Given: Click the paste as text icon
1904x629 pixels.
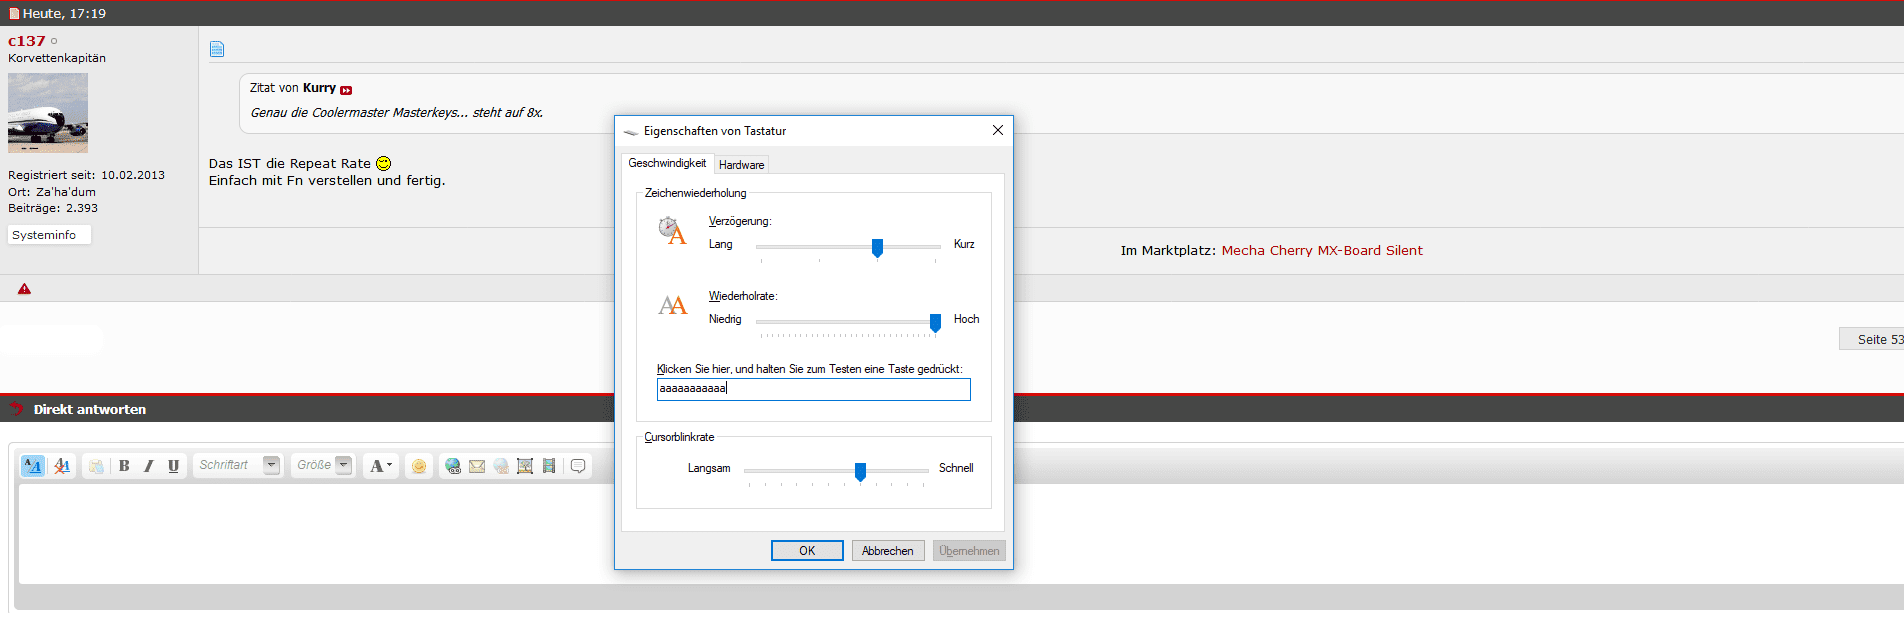Looking at the screenshot, I should click(x=96, y=466).
